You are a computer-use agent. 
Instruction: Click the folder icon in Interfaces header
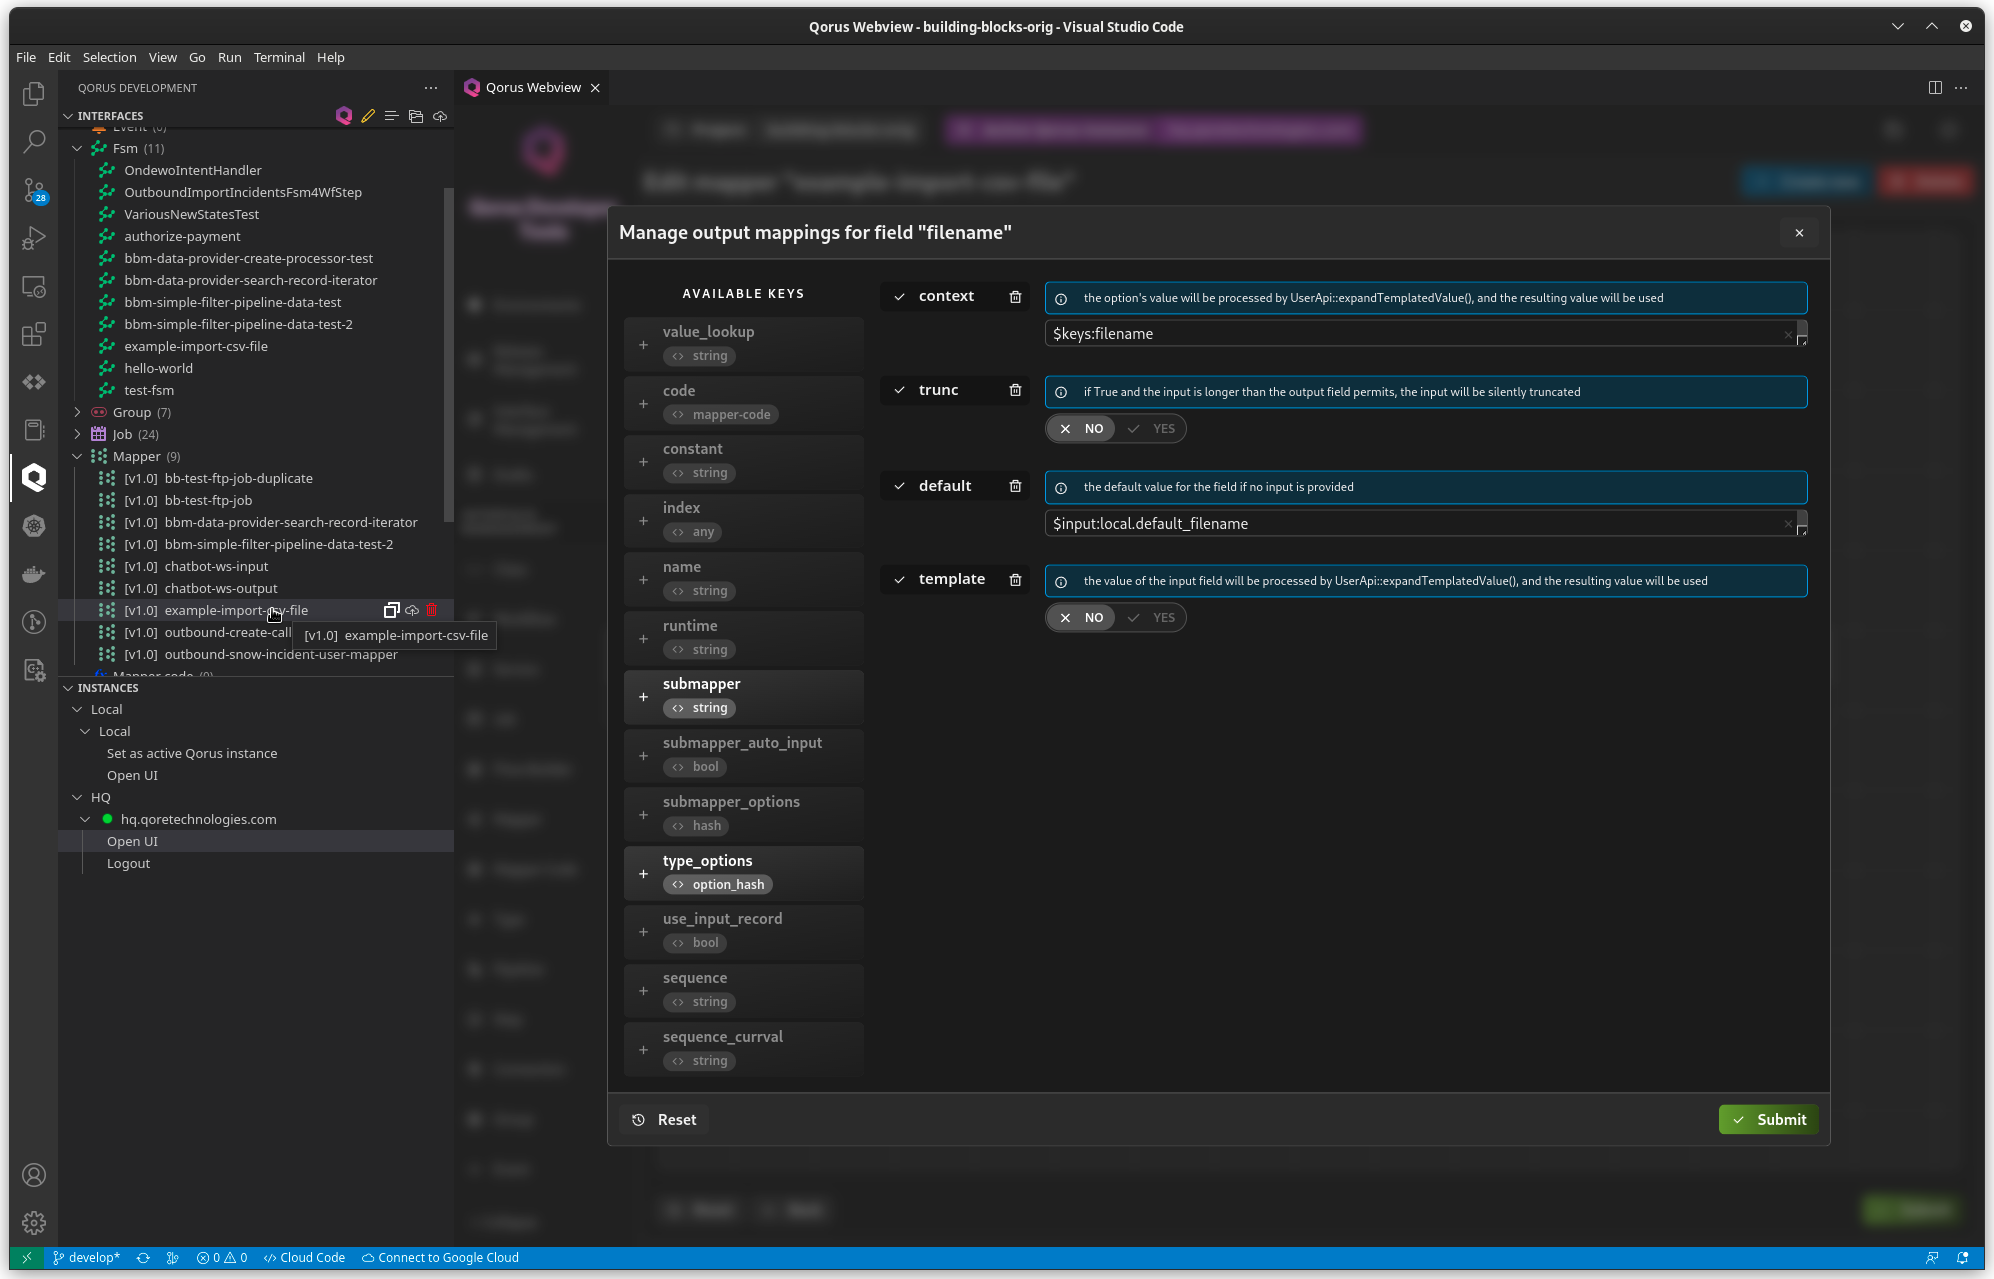click(x=416, y=116)
